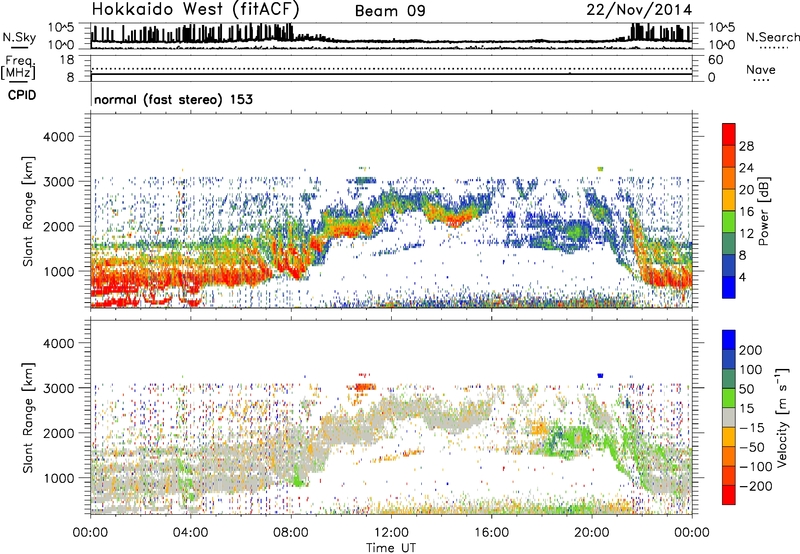
Task: Click the '2000' tick in the velocity panel
Action: [x=58, y=433]
